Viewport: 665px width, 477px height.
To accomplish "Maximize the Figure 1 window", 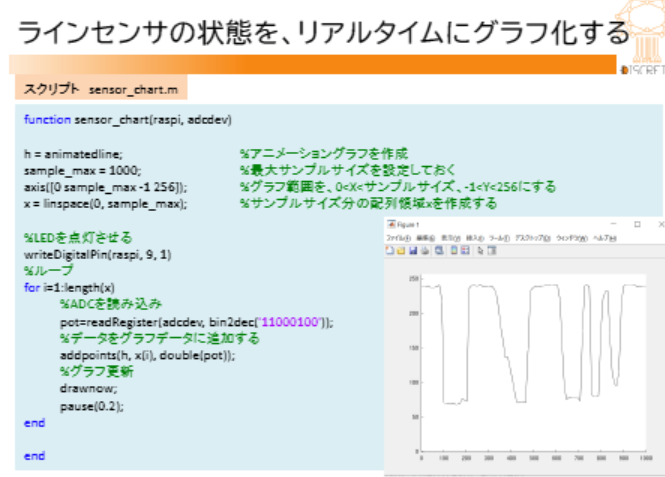I will click(637, 226).
